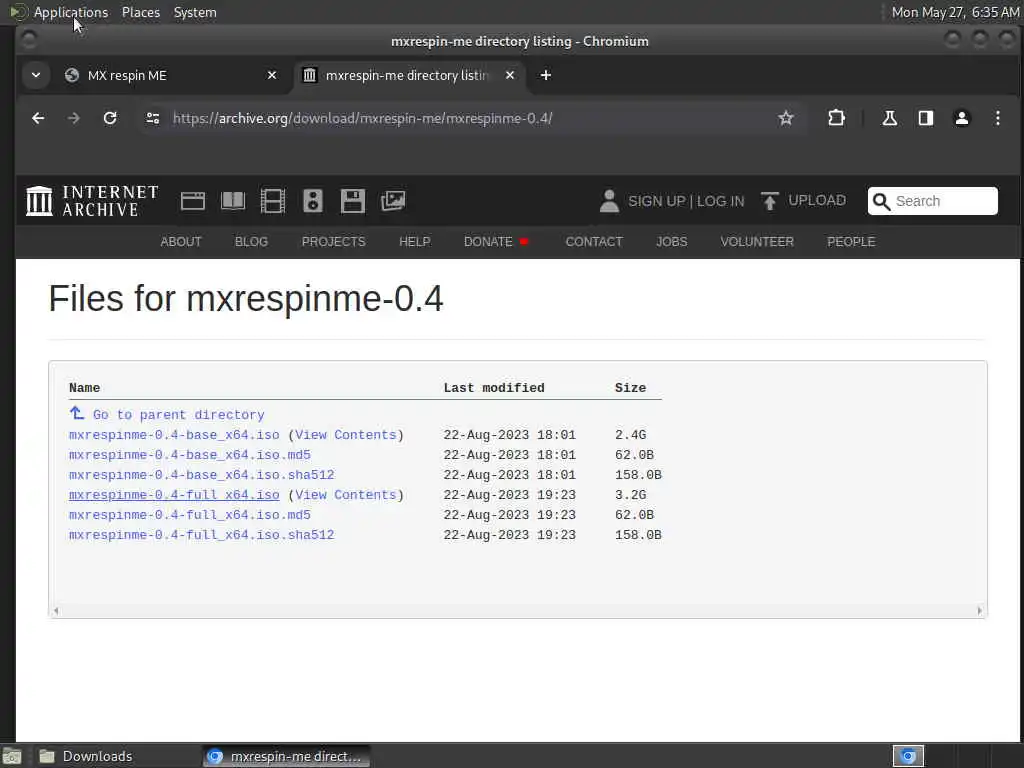This screenshot has height=768, width=1024.
Task: View Contents of the base_x64.iso
Action: point(345,435)
